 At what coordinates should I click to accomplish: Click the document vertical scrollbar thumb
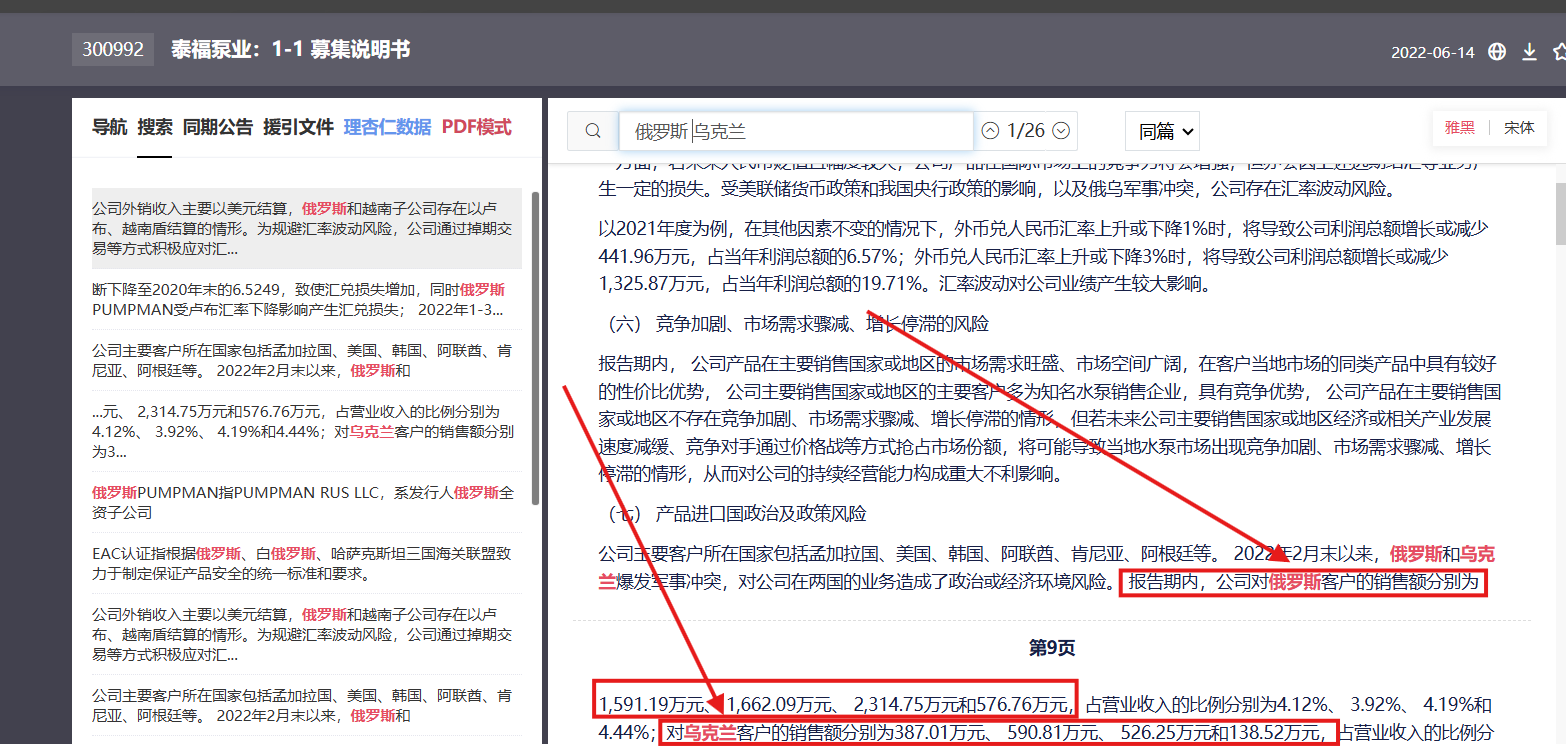[1560, 215]
